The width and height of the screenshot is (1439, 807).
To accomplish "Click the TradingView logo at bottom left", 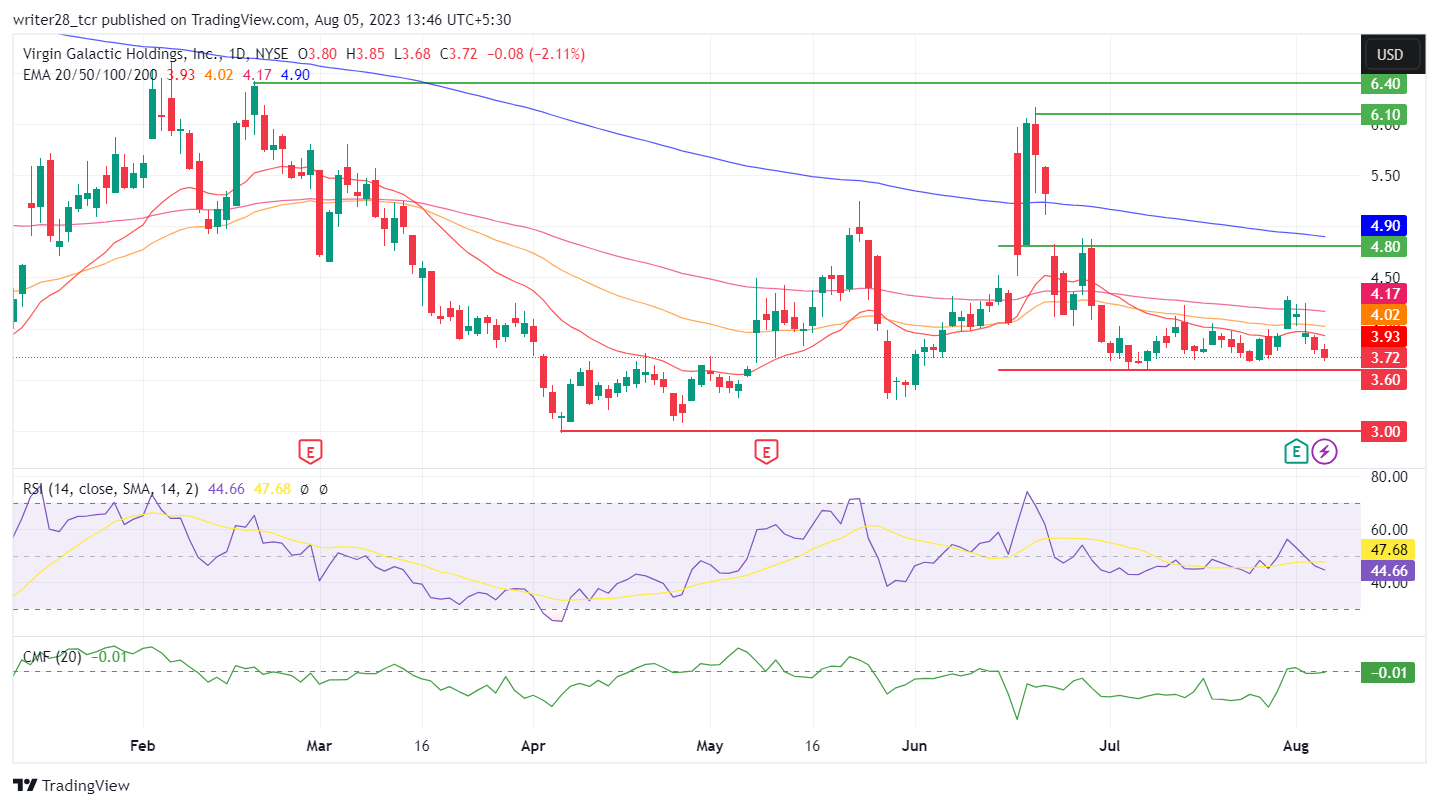I will [x=71, y=786].
